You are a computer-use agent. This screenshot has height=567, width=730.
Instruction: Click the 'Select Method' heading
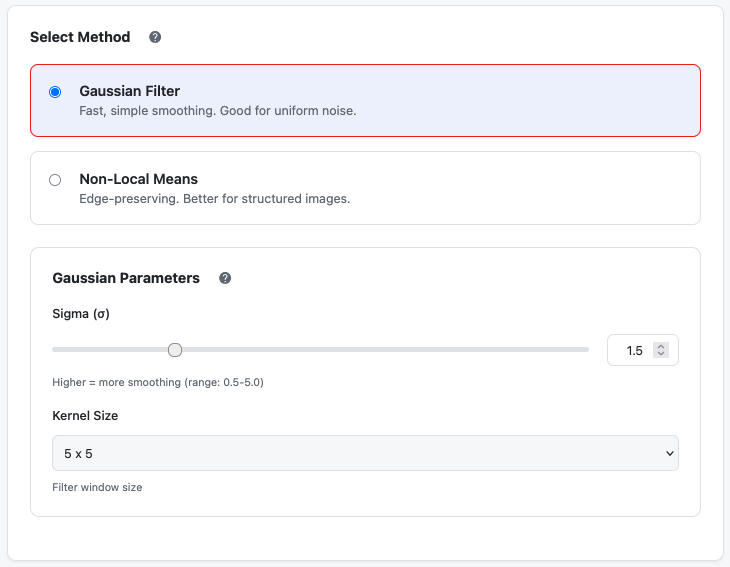80,37
